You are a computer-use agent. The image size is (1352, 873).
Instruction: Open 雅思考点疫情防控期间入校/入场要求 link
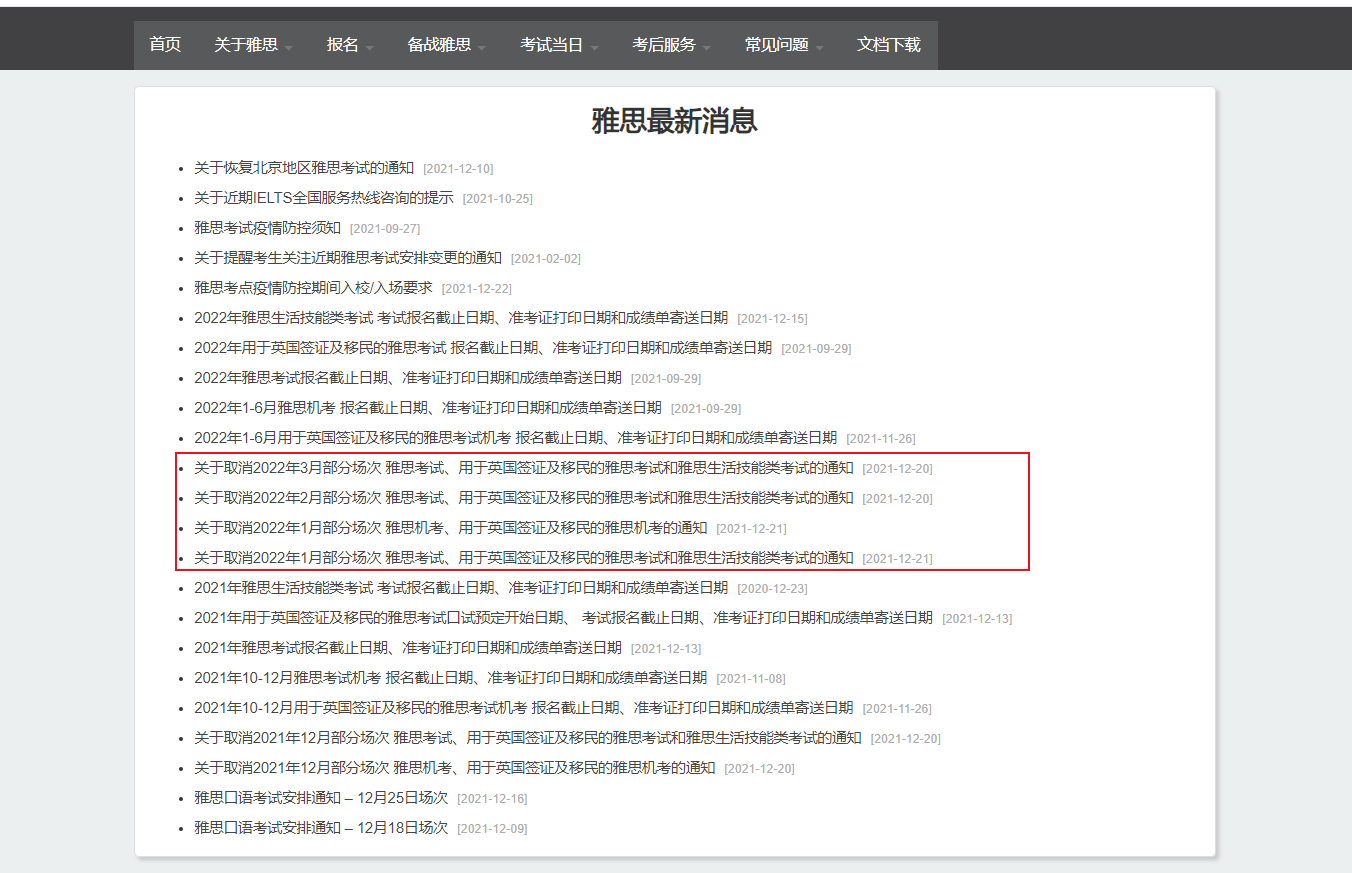pos(313,288)
